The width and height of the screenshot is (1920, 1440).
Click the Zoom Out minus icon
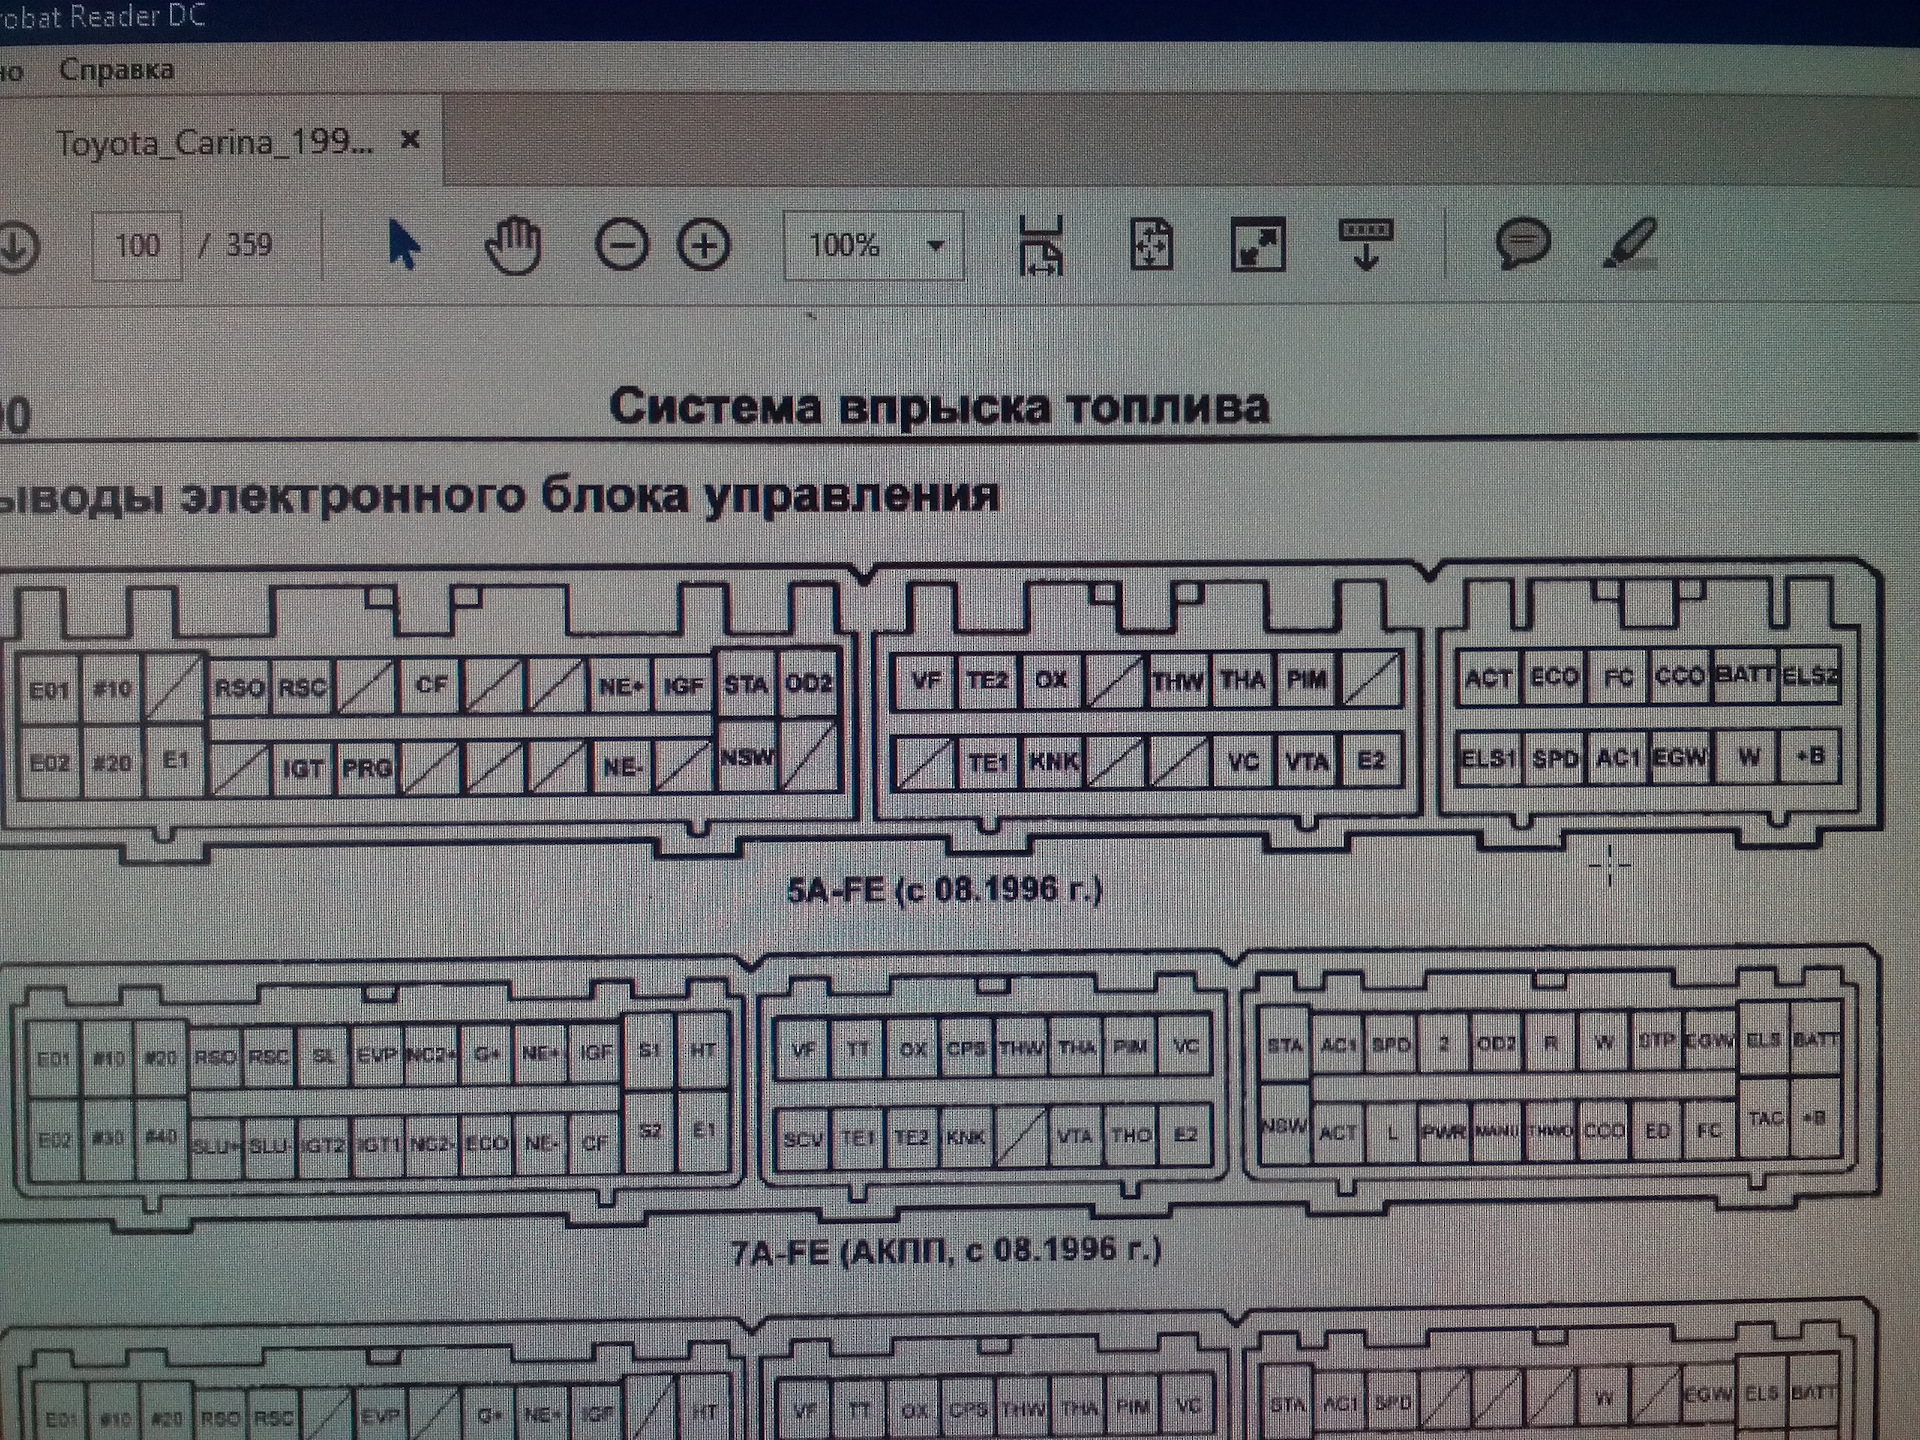620,245
